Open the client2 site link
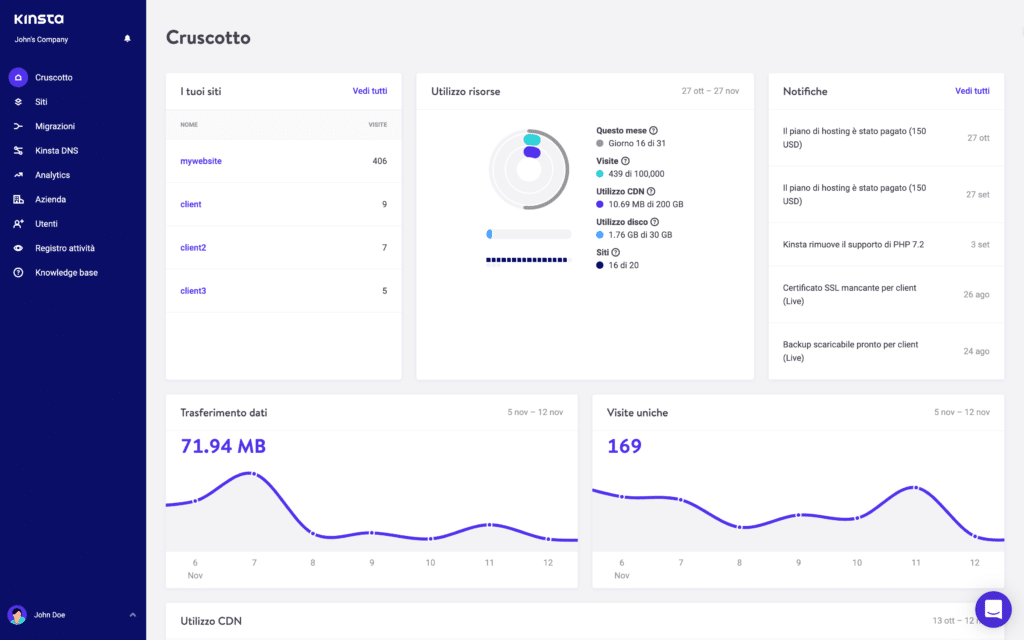Screen dimensions: 1024x640 (193, 248)
